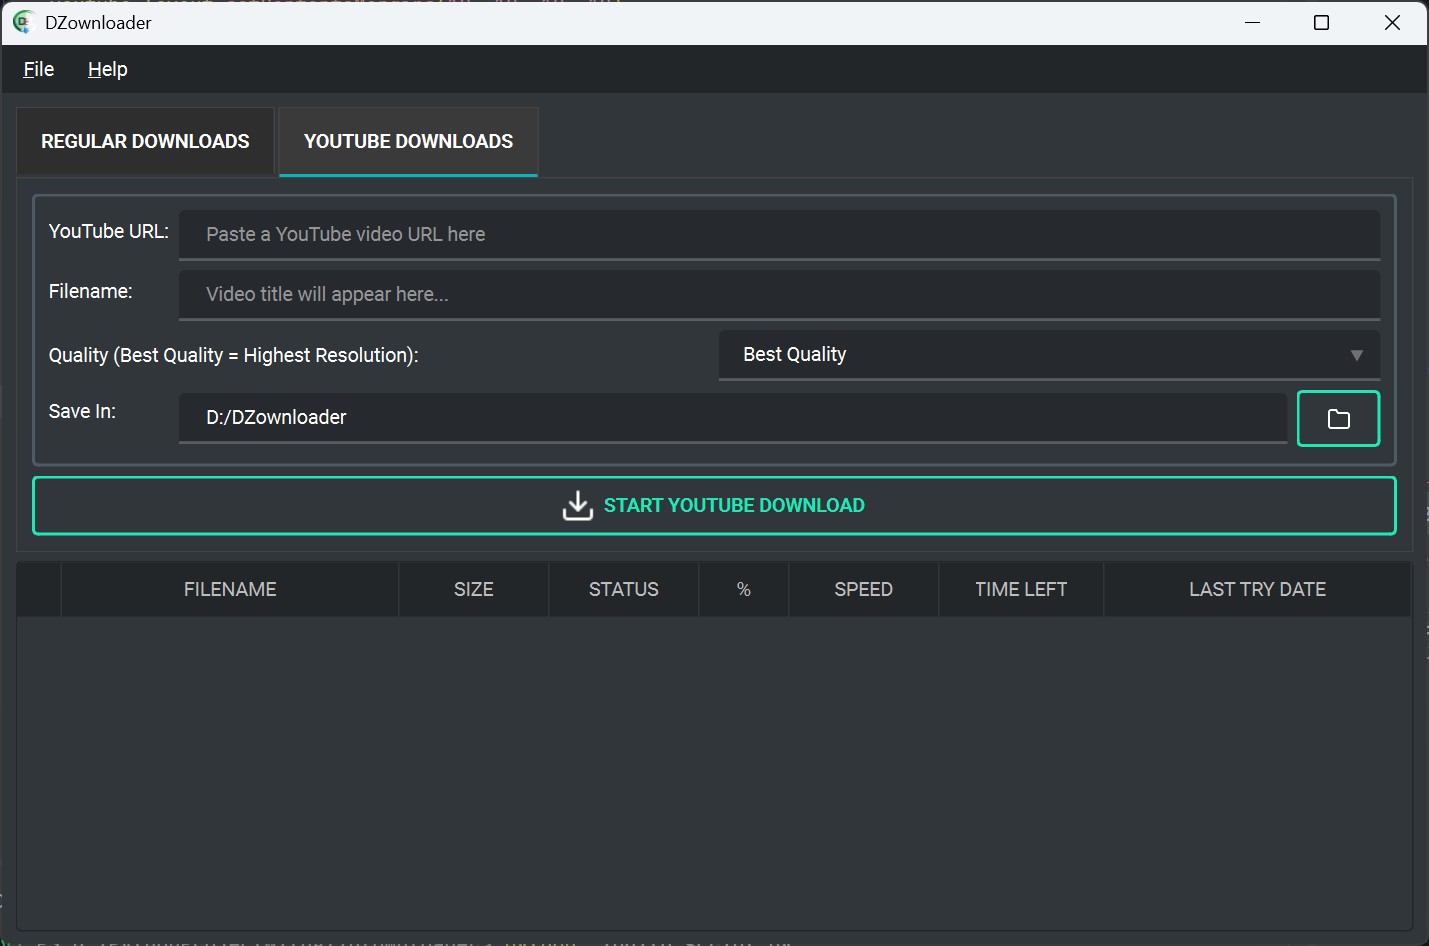This screenshot has width=1429, height=946.
Task: Sort by LAST TRY DATE column
Action: [x=1257, y=589]
